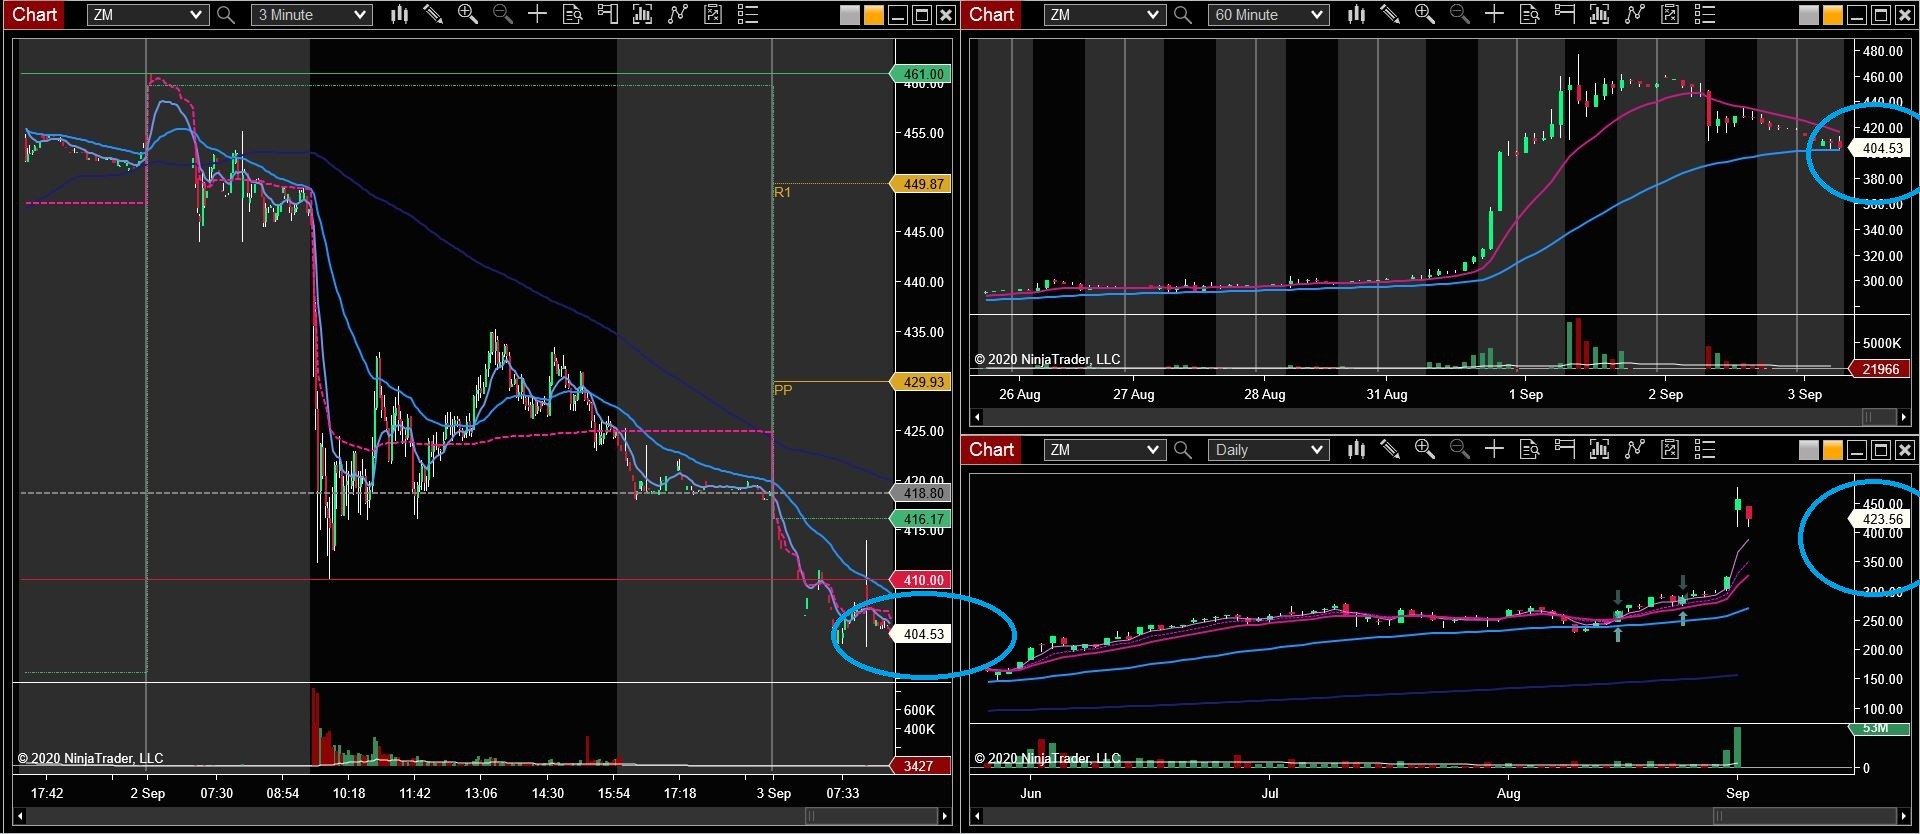
Task: Click scroll-left arrow of Daily chart
Action: (x=977, y=816)
